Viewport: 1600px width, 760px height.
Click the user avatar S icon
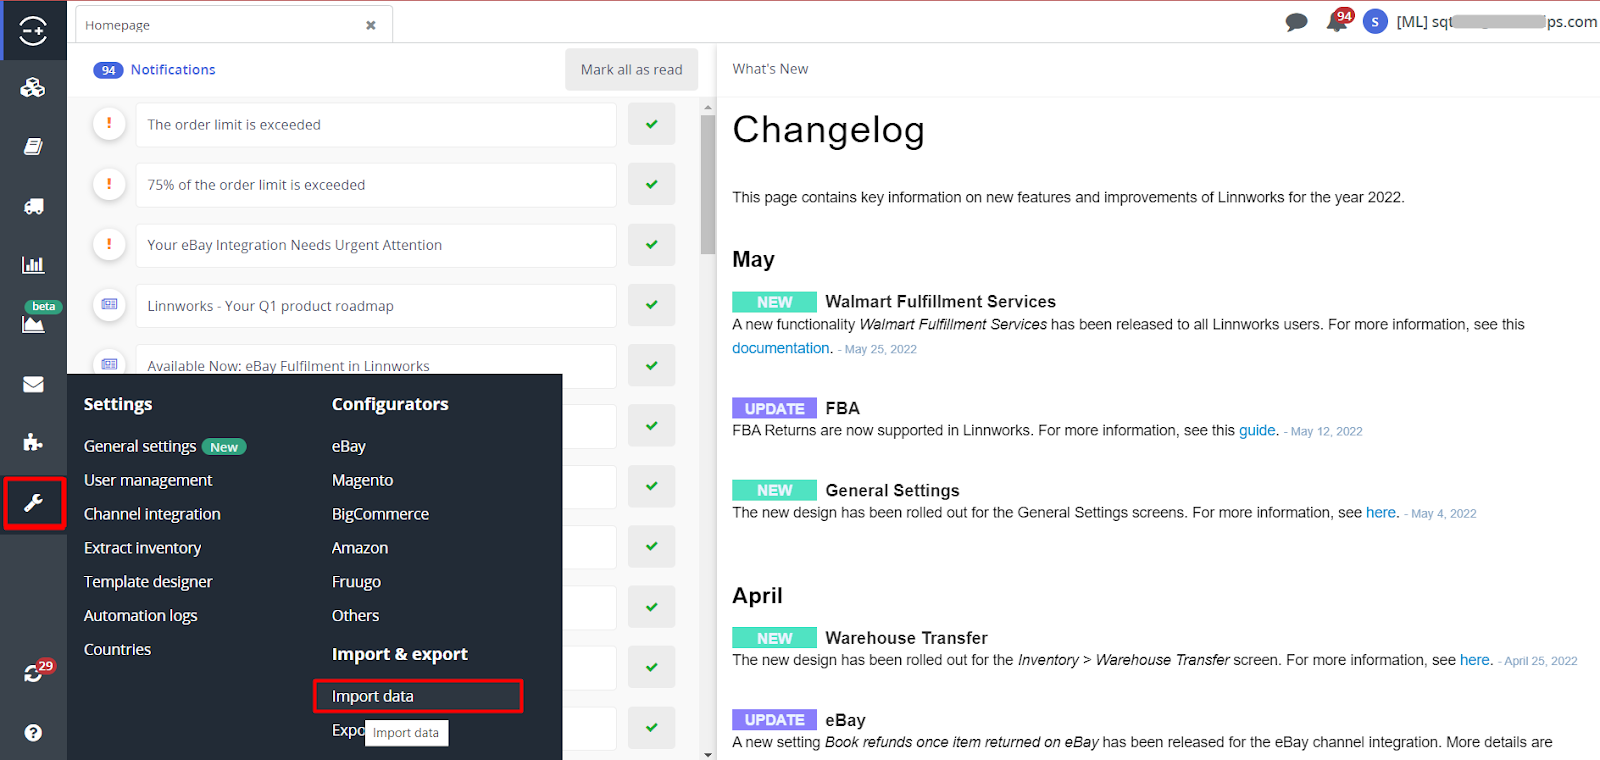[1375, 21]
